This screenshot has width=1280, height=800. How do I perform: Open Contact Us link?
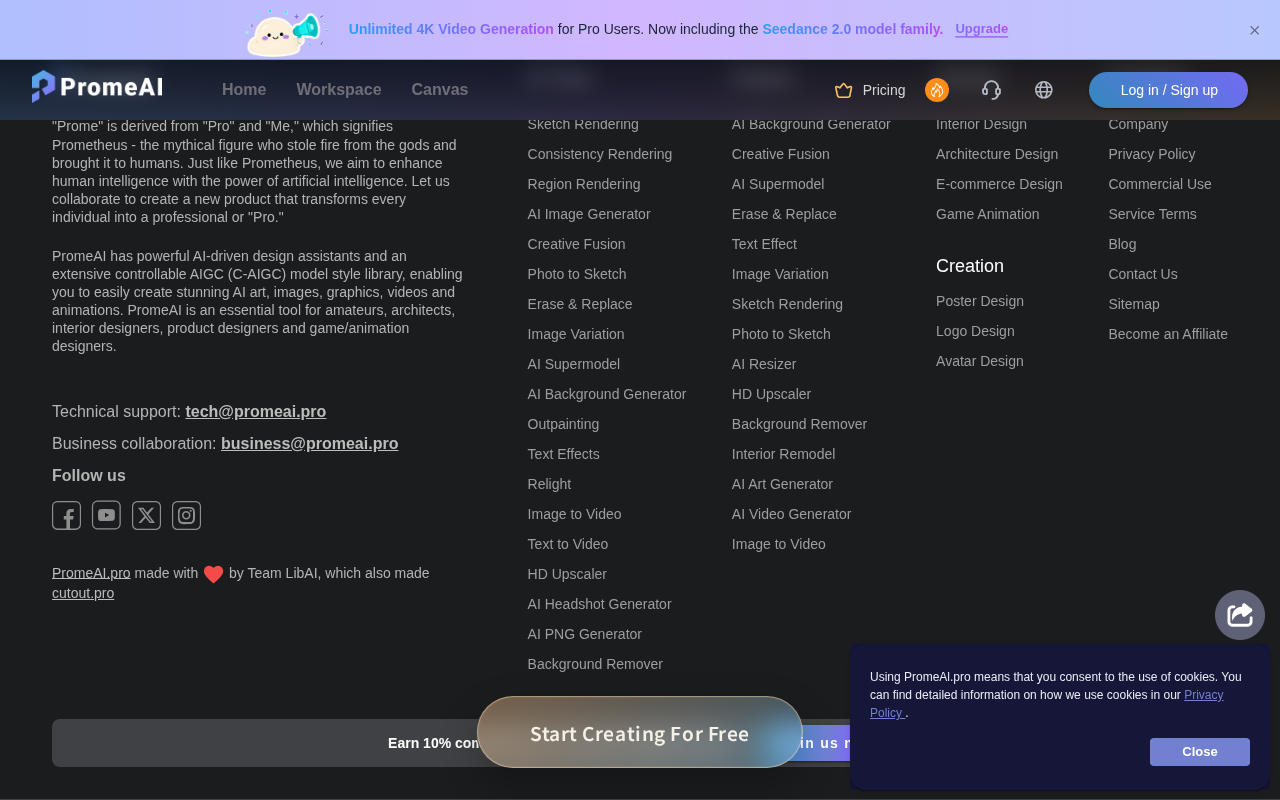[1143, 274]
